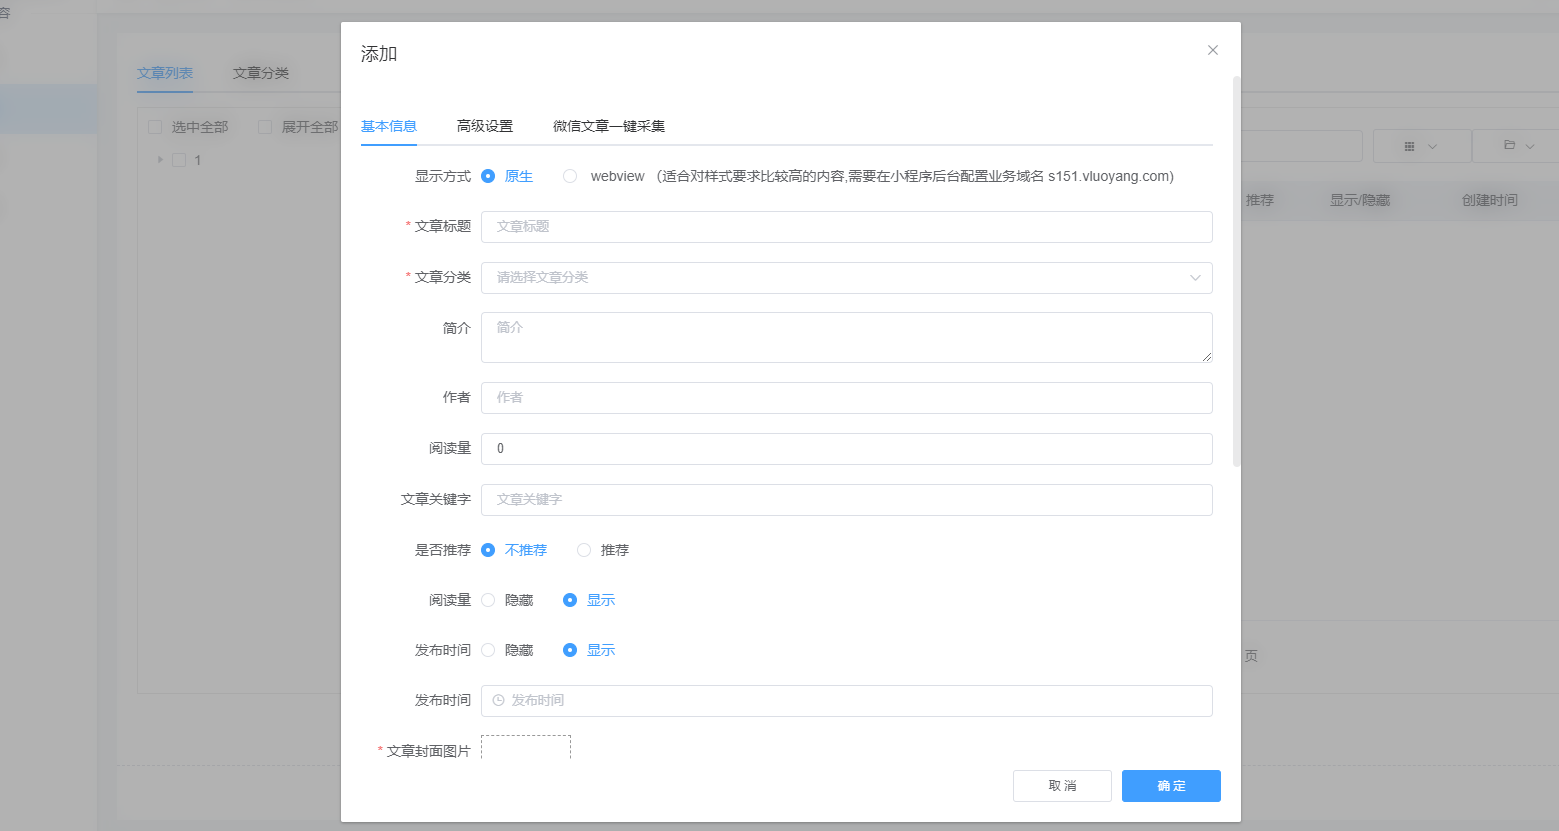
Task: Check the checkbox beside tree item 1
Action: pos(179,160)
